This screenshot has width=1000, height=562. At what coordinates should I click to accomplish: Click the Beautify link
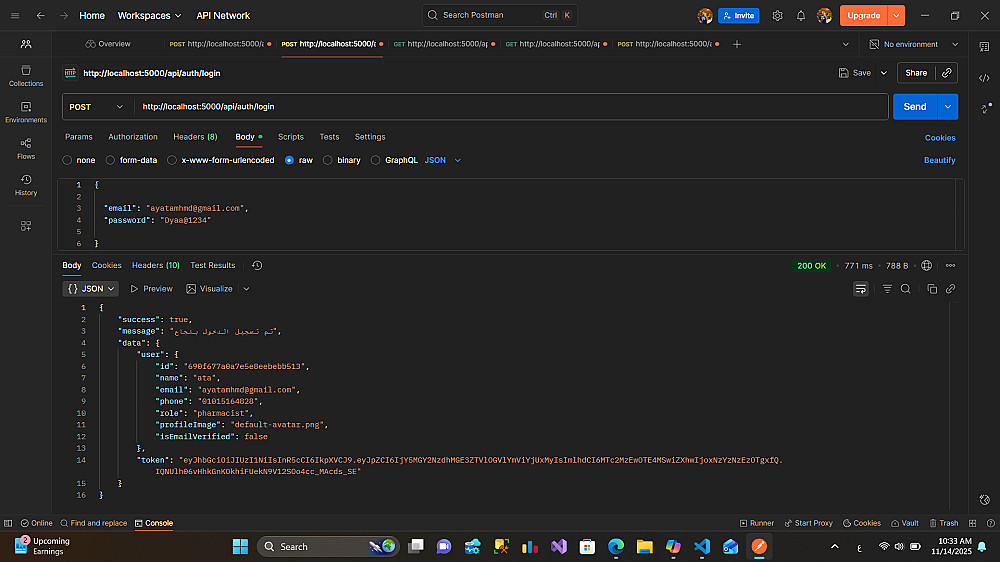[x=939, y=160]
